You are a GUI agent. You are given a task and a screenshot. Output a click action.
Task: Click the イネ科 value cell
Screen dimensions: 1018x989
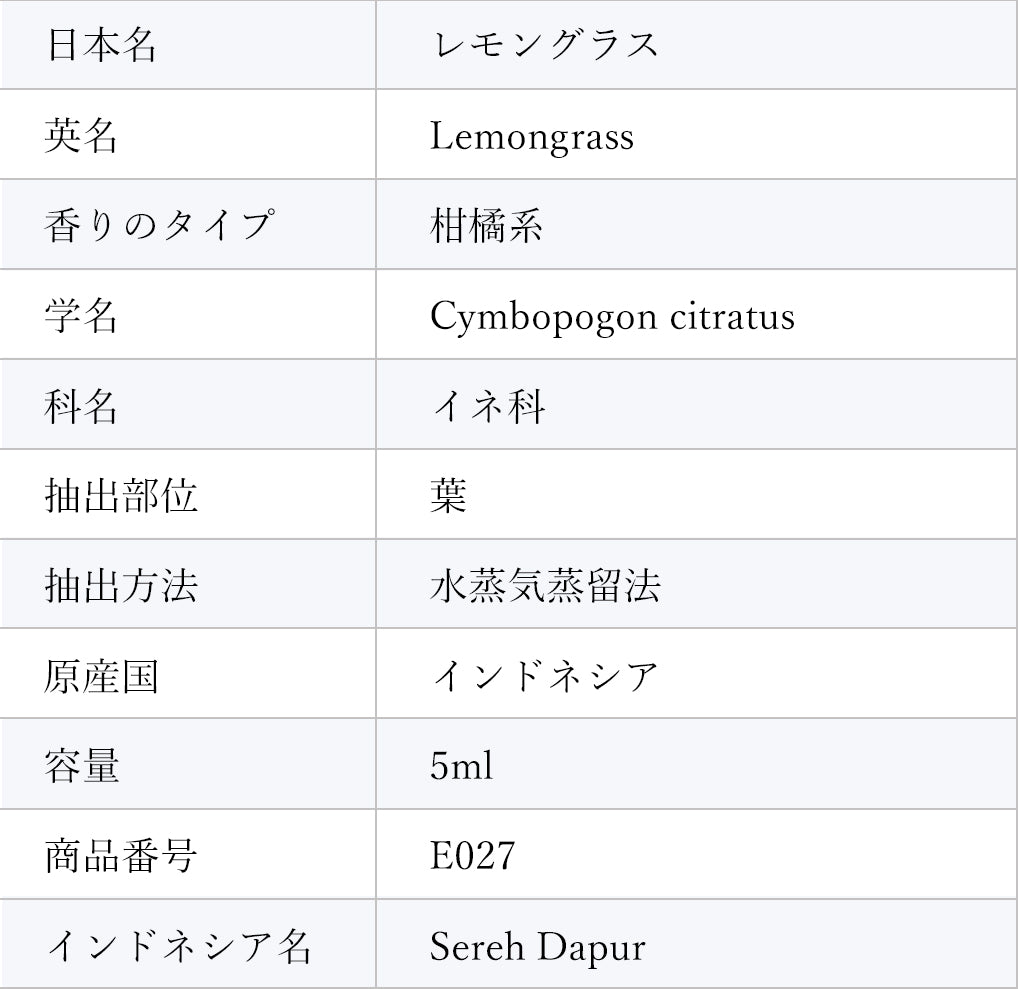coord(487,406)
